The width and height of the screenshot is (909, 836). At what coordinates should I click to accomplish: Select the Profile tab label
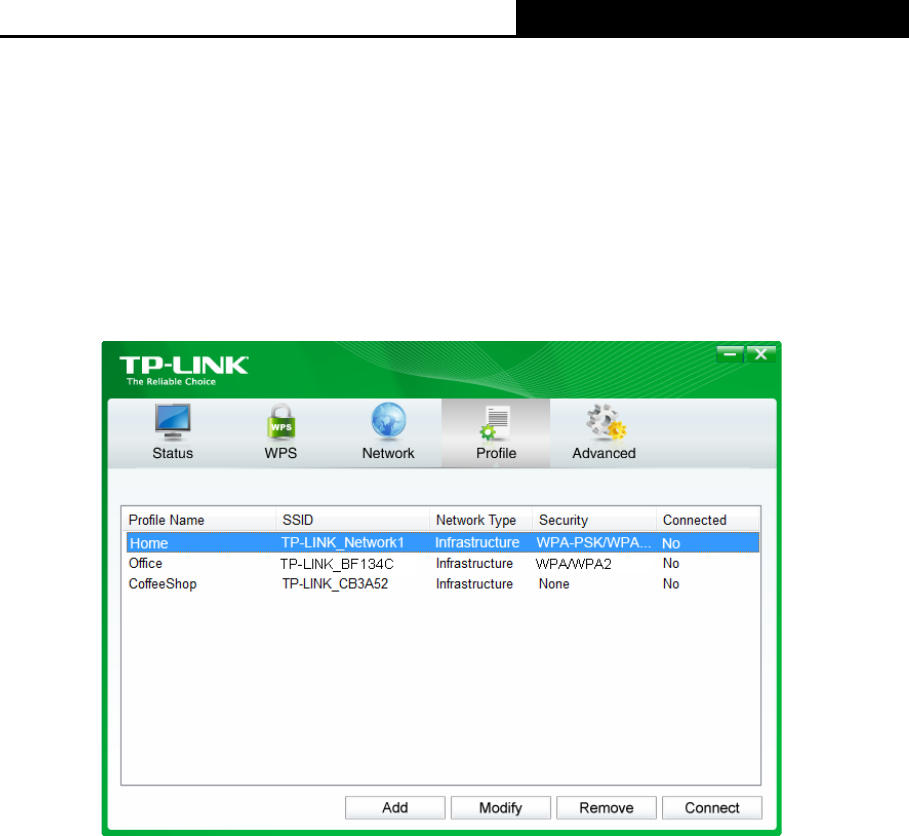(496, 453)
